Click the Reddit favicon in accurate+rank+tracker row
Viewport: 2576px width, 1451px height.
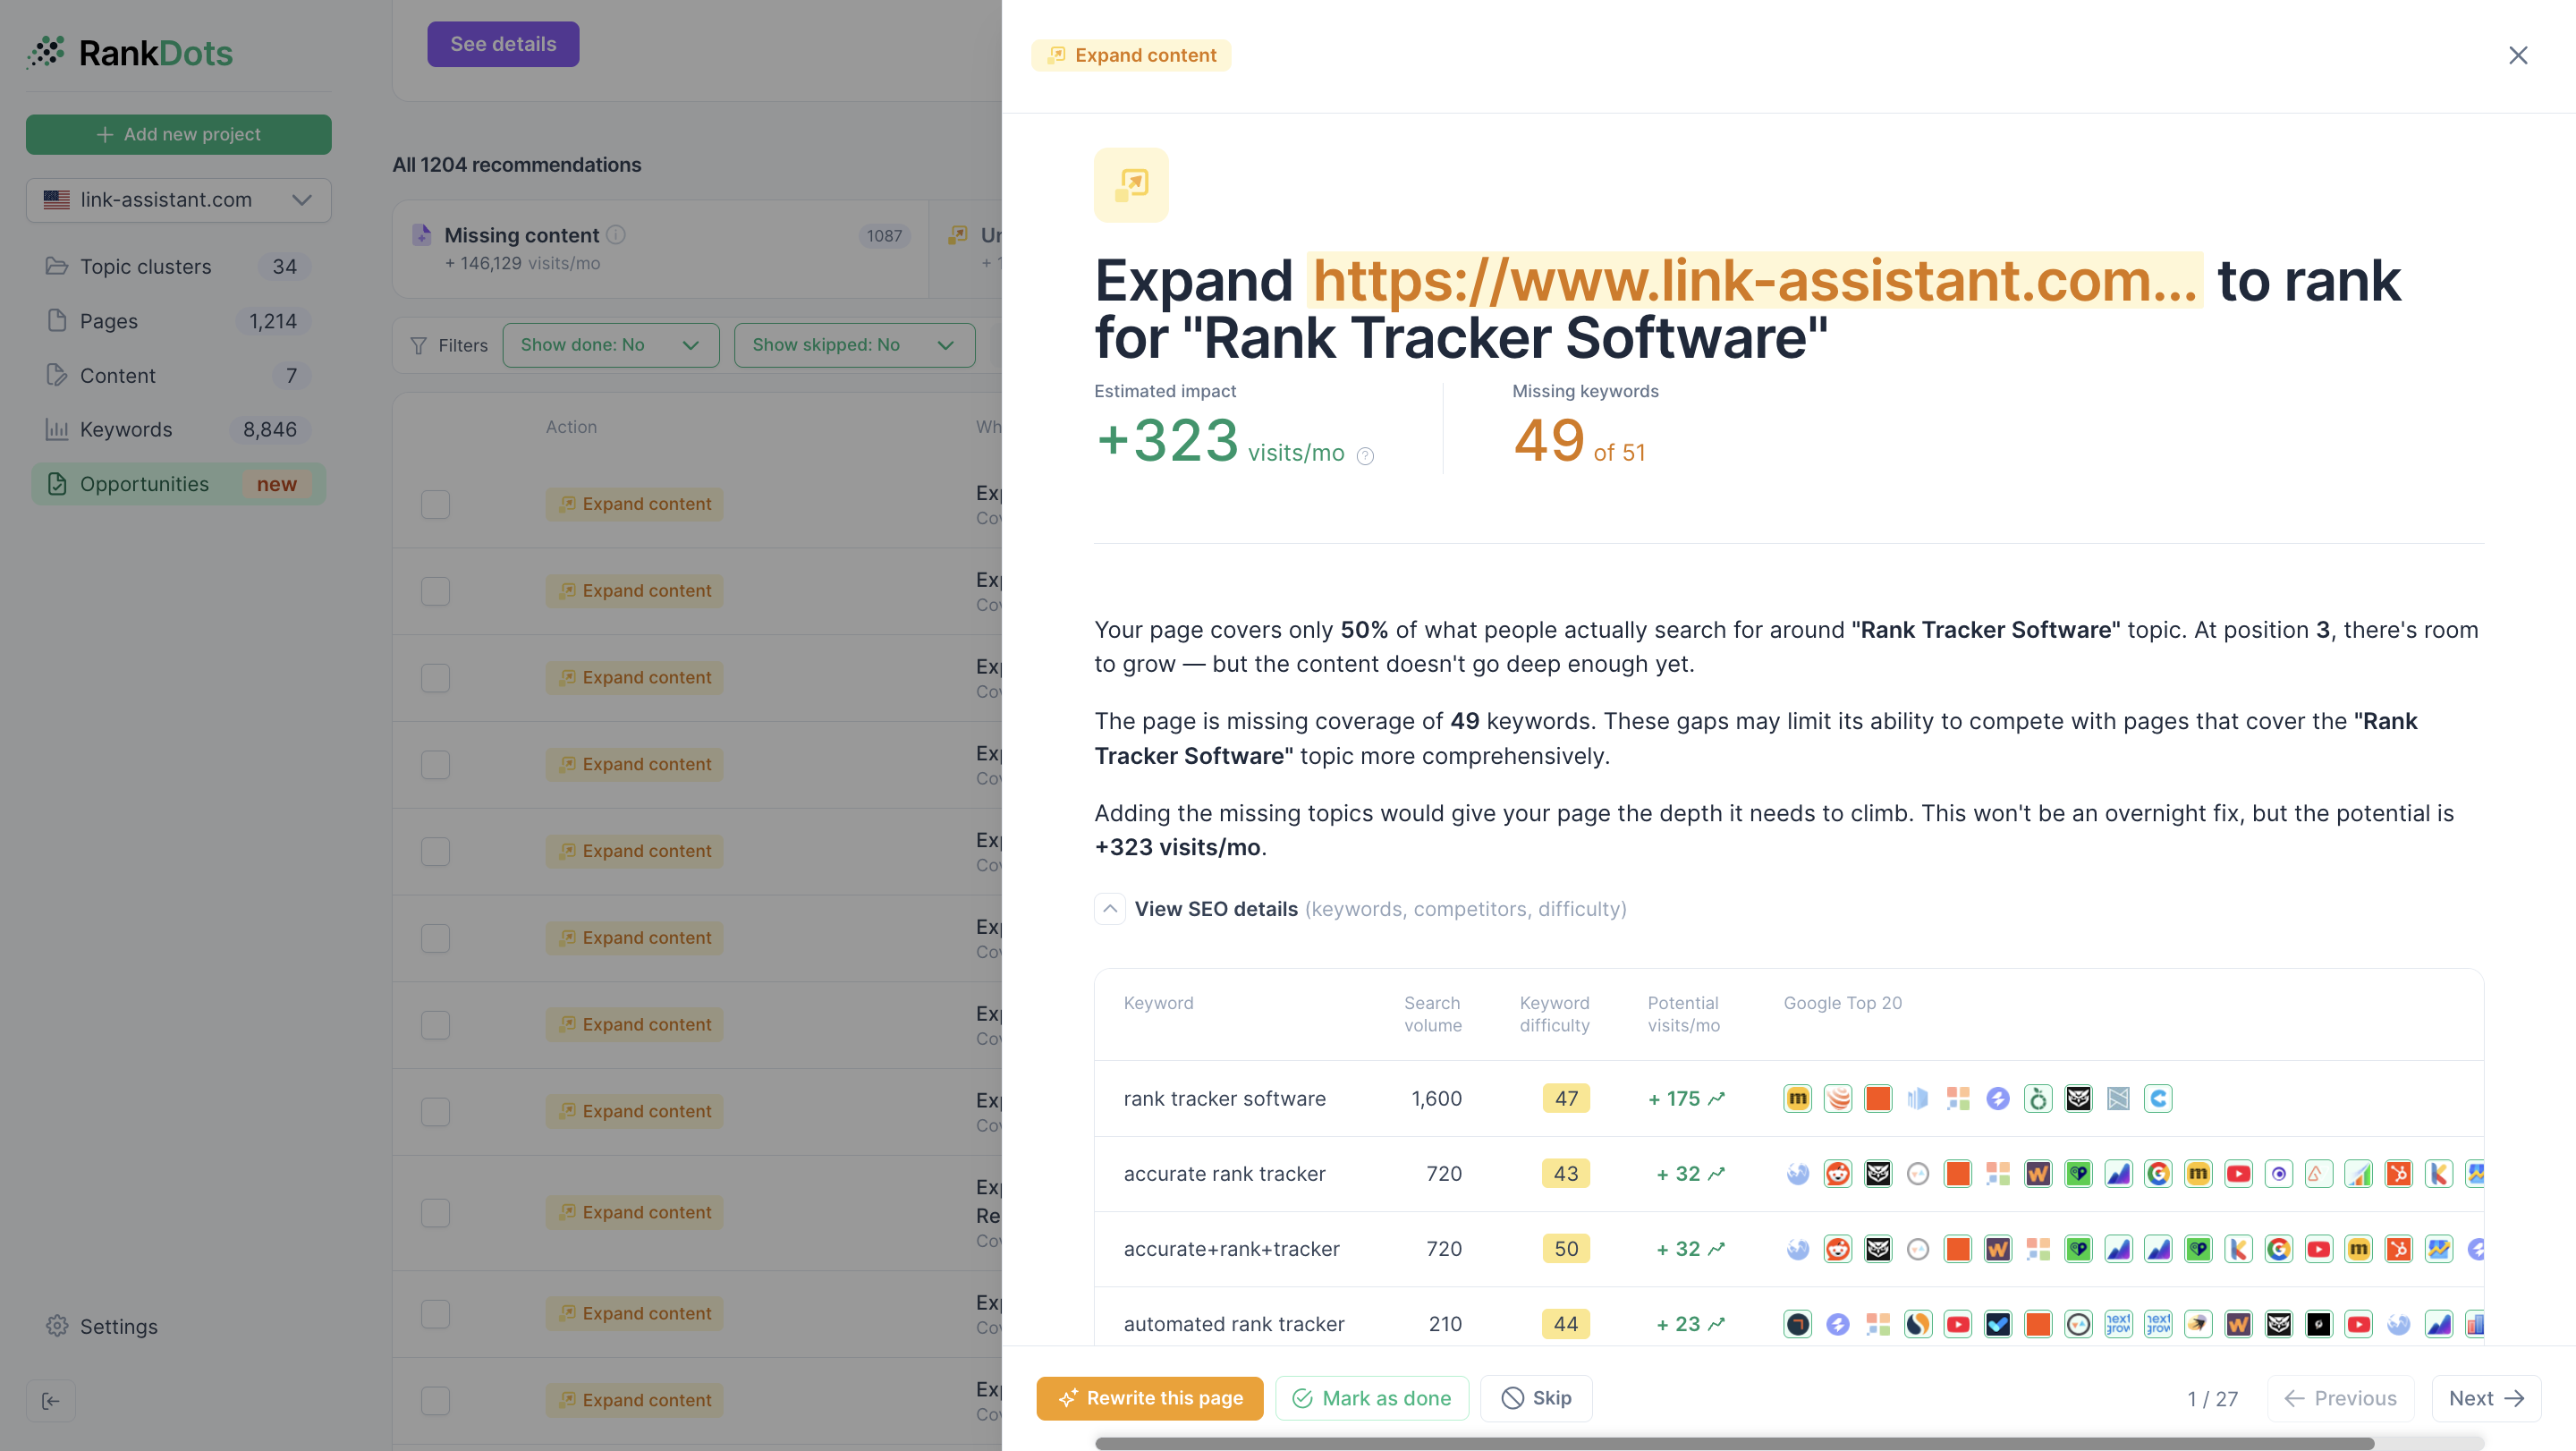(1837, 1249)
